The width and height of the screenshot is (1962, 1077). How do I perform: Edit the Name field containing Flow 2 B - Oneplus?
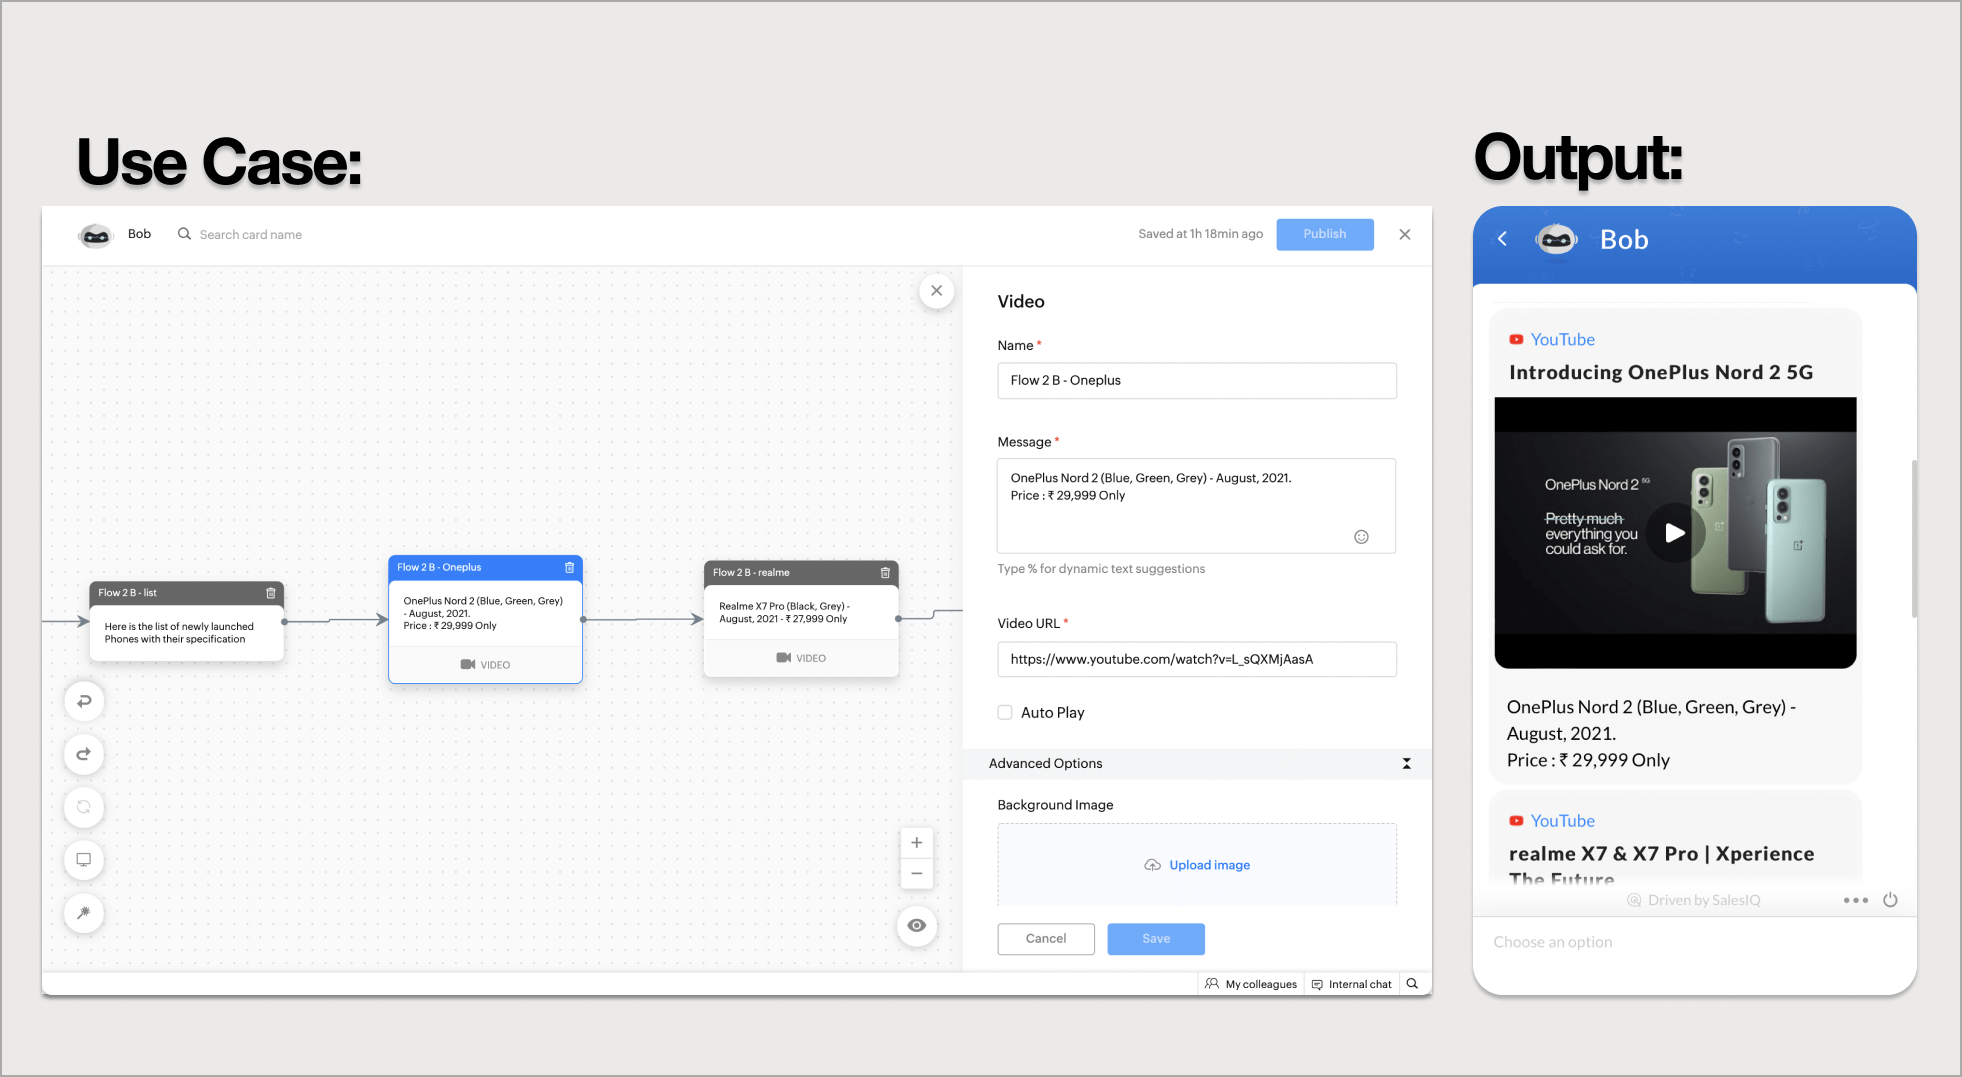(x=1196, y=381)
